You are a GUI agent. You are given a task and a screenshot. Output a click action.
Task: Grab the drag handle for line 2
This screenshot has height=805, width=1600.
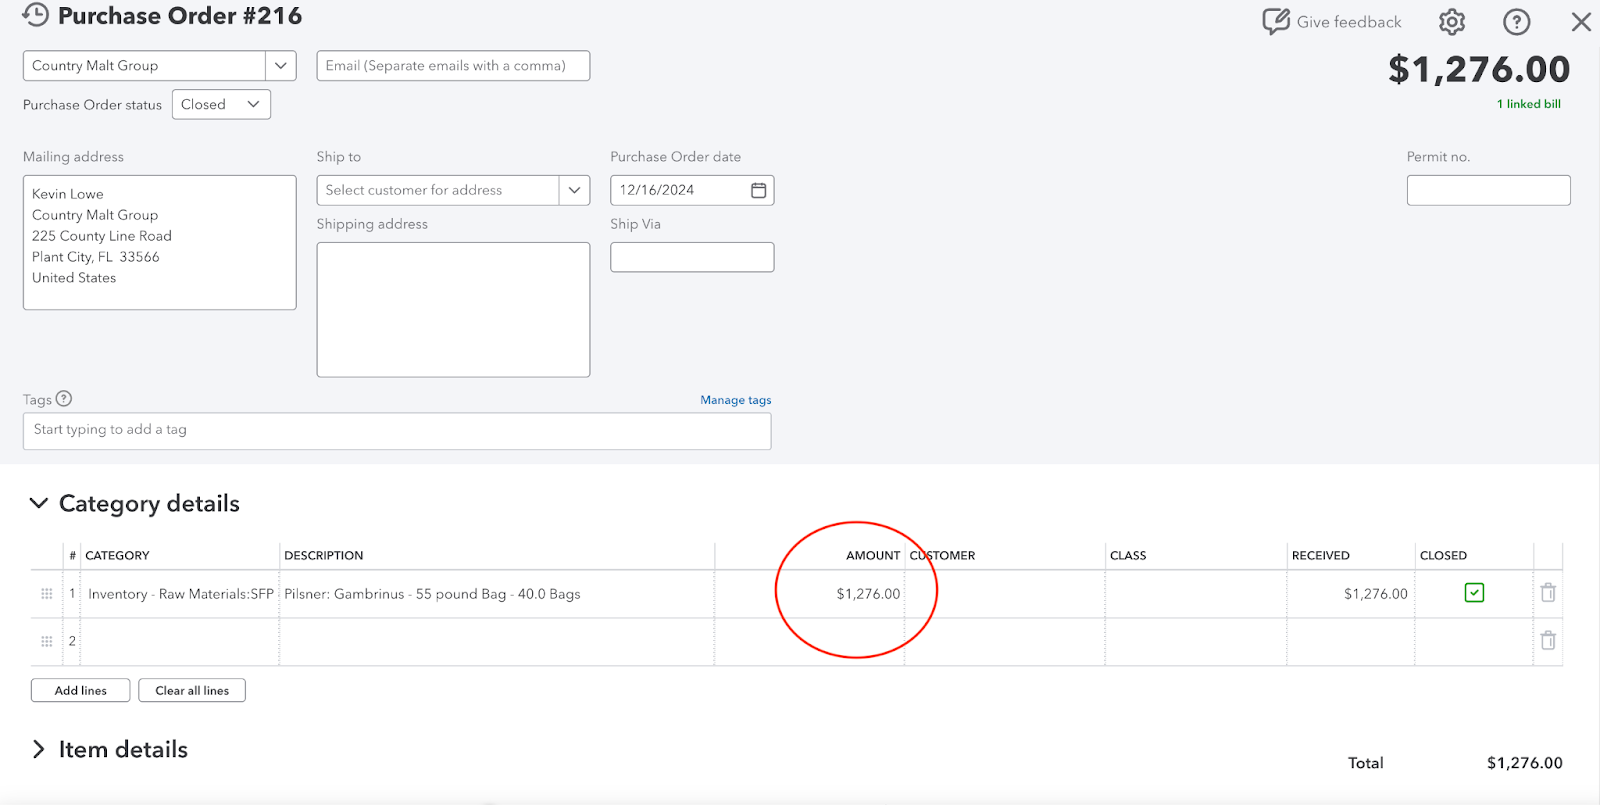point(46,641)
